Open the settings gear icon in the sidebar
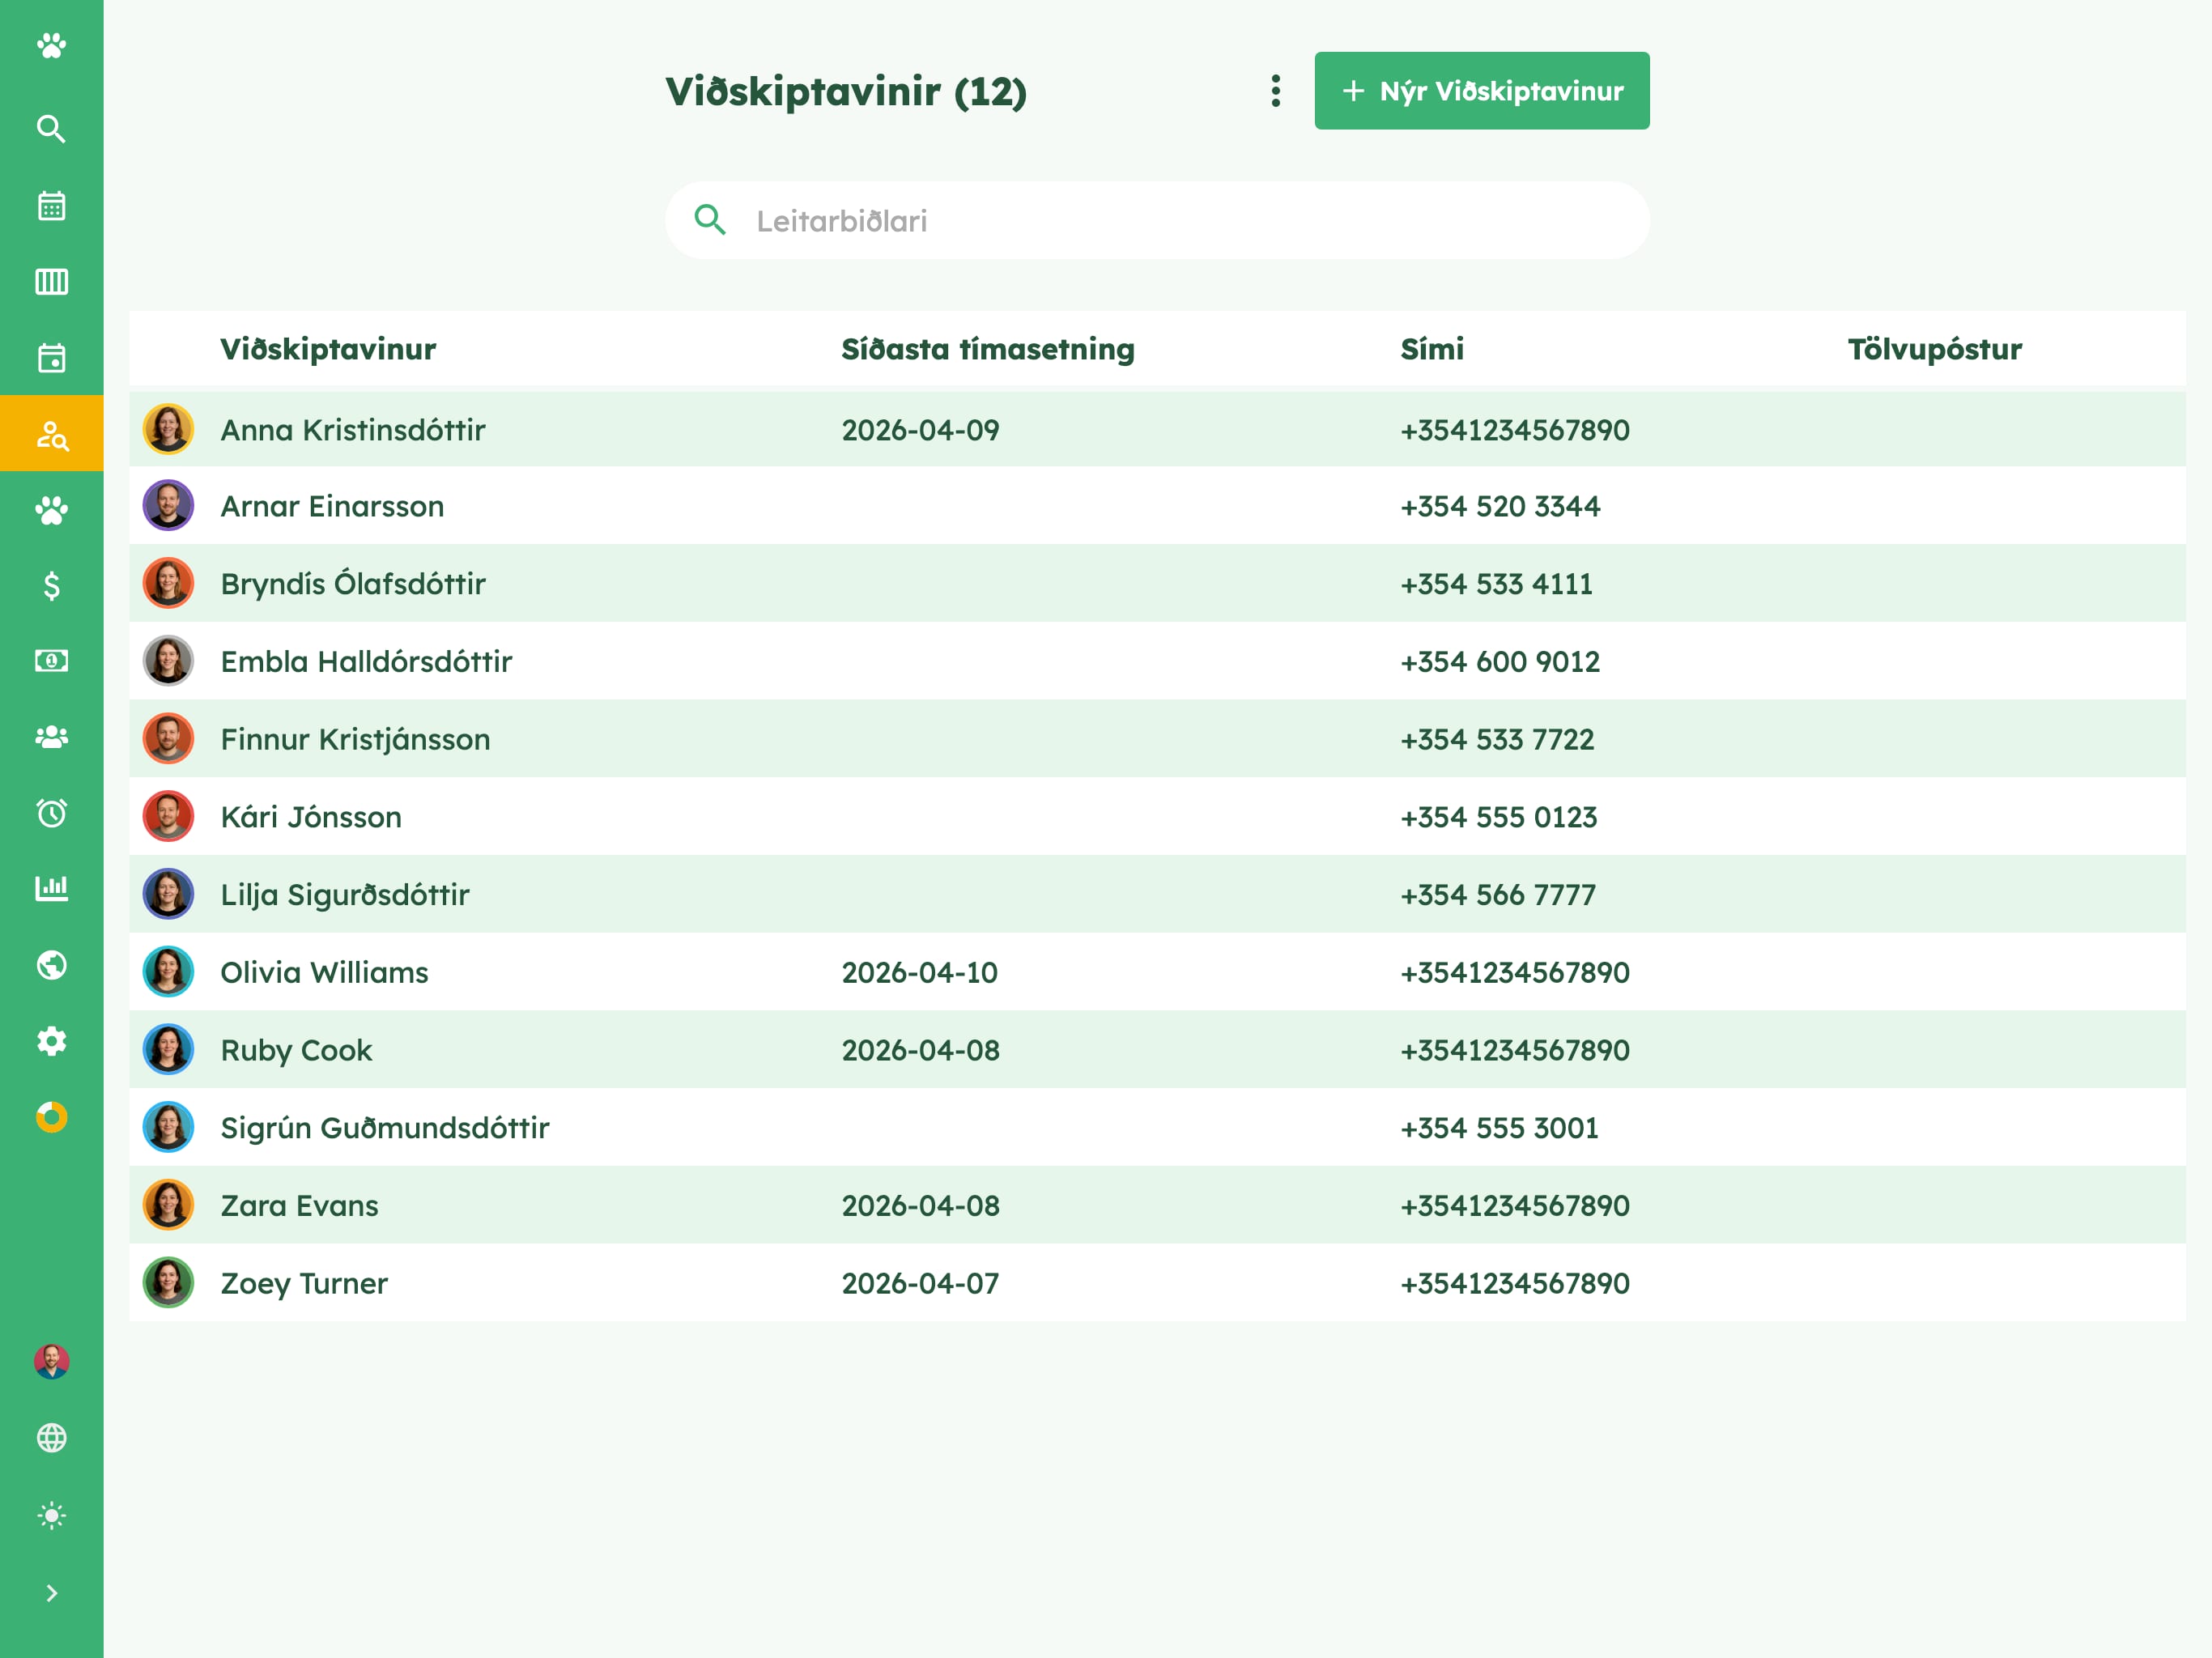 (x=51, y=1041)
